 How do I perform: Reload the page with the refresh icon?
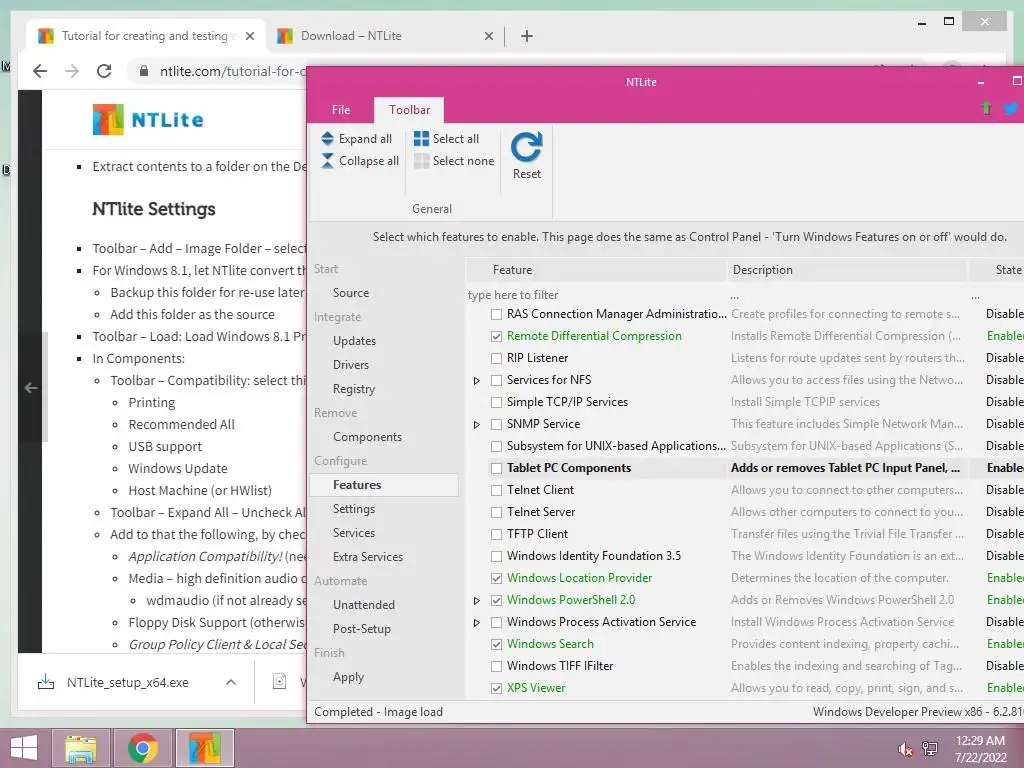click(104, 71)
